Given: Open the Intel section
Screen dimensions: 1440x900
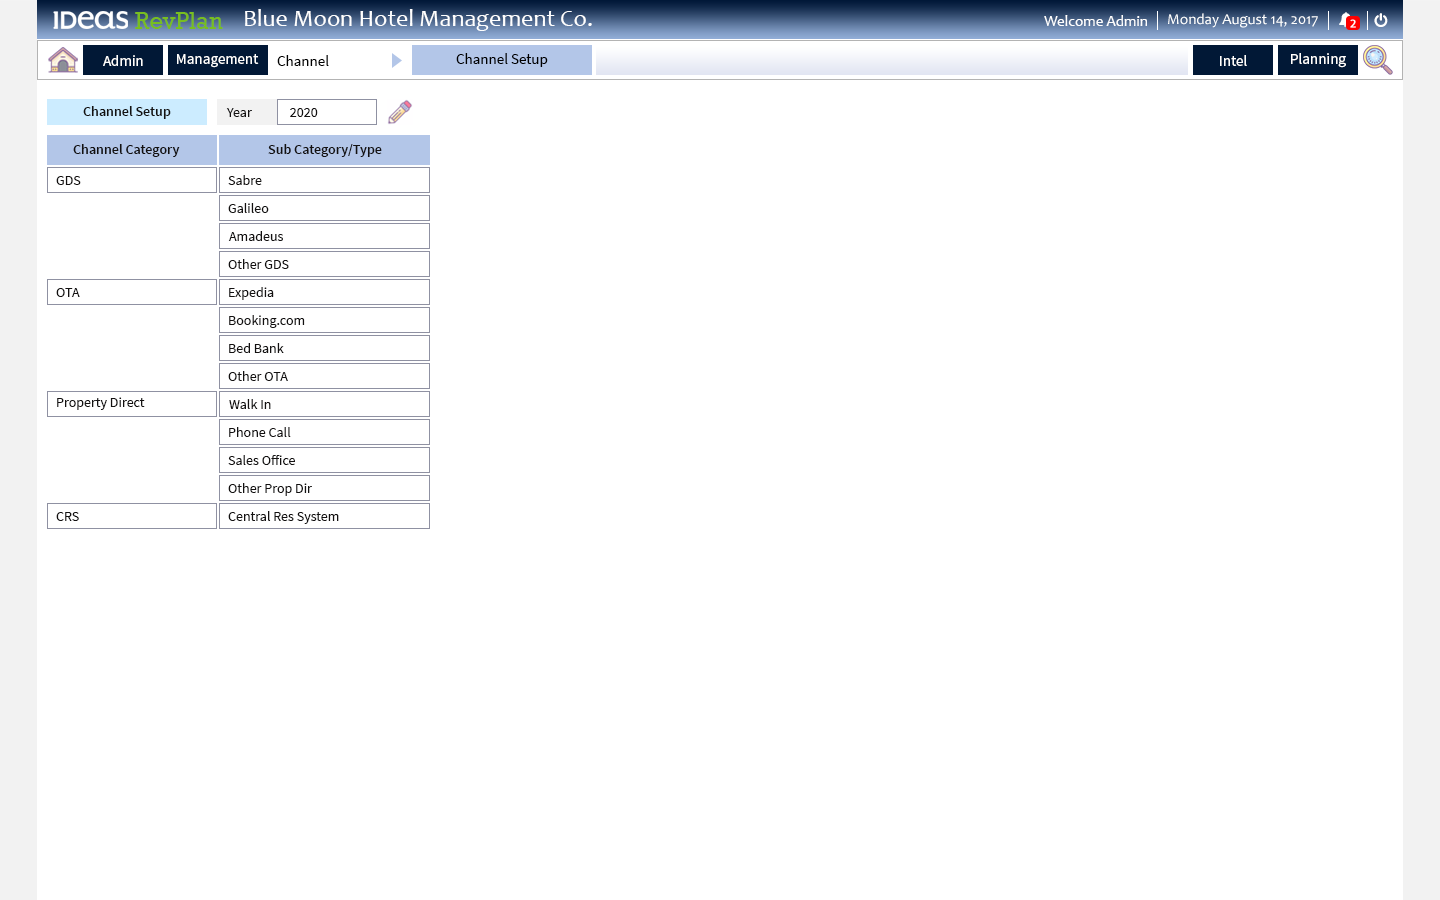Looking at the screenshot, I should click(x=1232, y=60).
